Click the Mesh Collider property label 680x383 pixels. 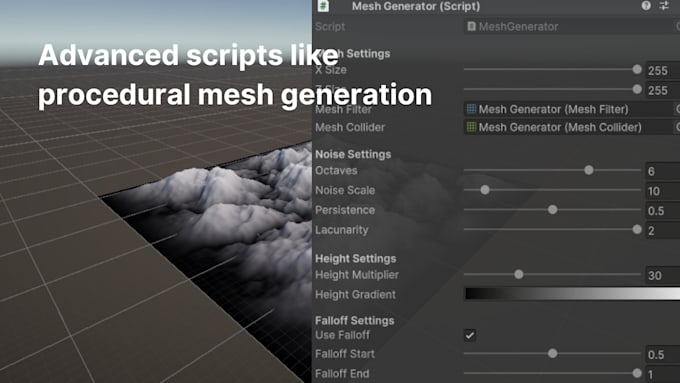pyautogui.click(x=350, y=127)
